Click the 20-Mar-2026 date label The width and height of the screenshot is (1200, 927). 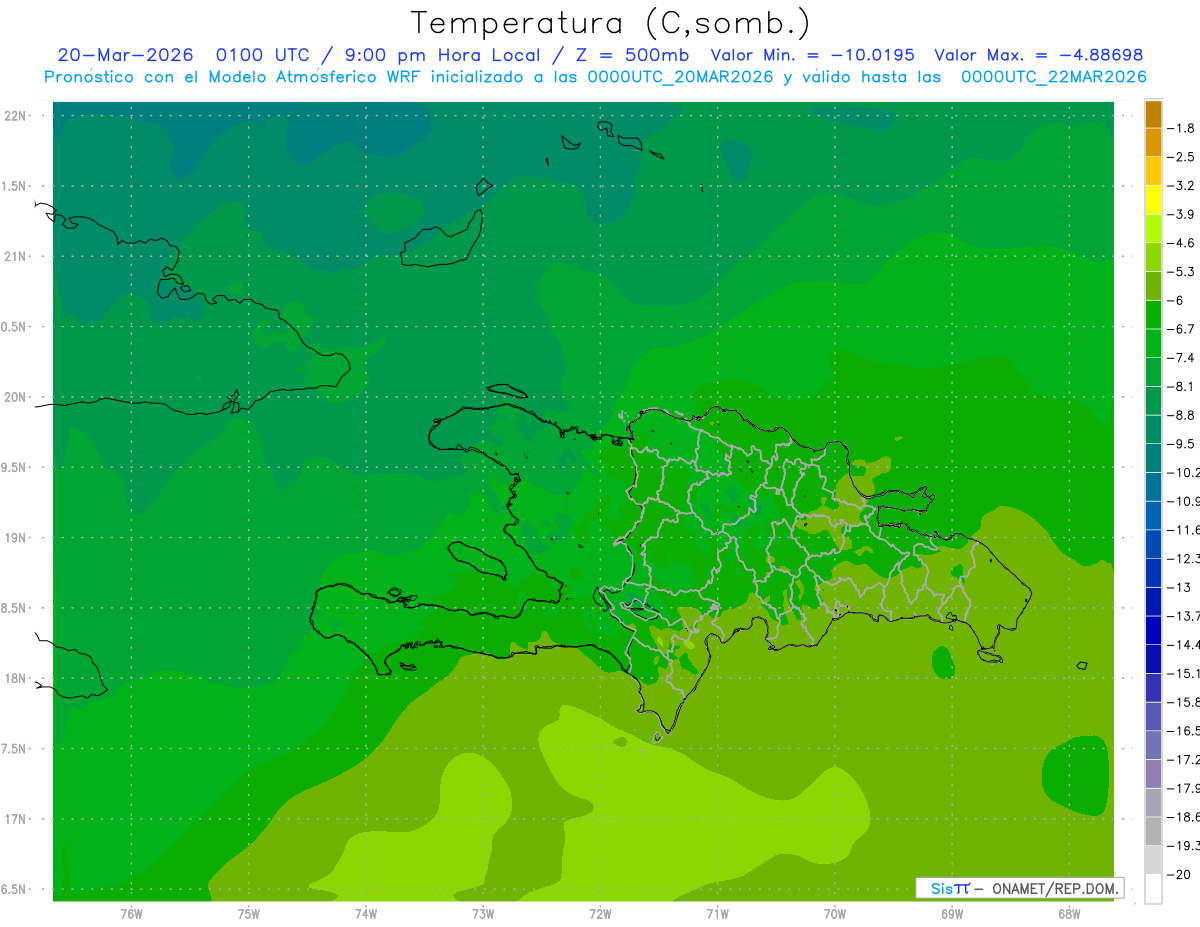click(x=124, y=55)
